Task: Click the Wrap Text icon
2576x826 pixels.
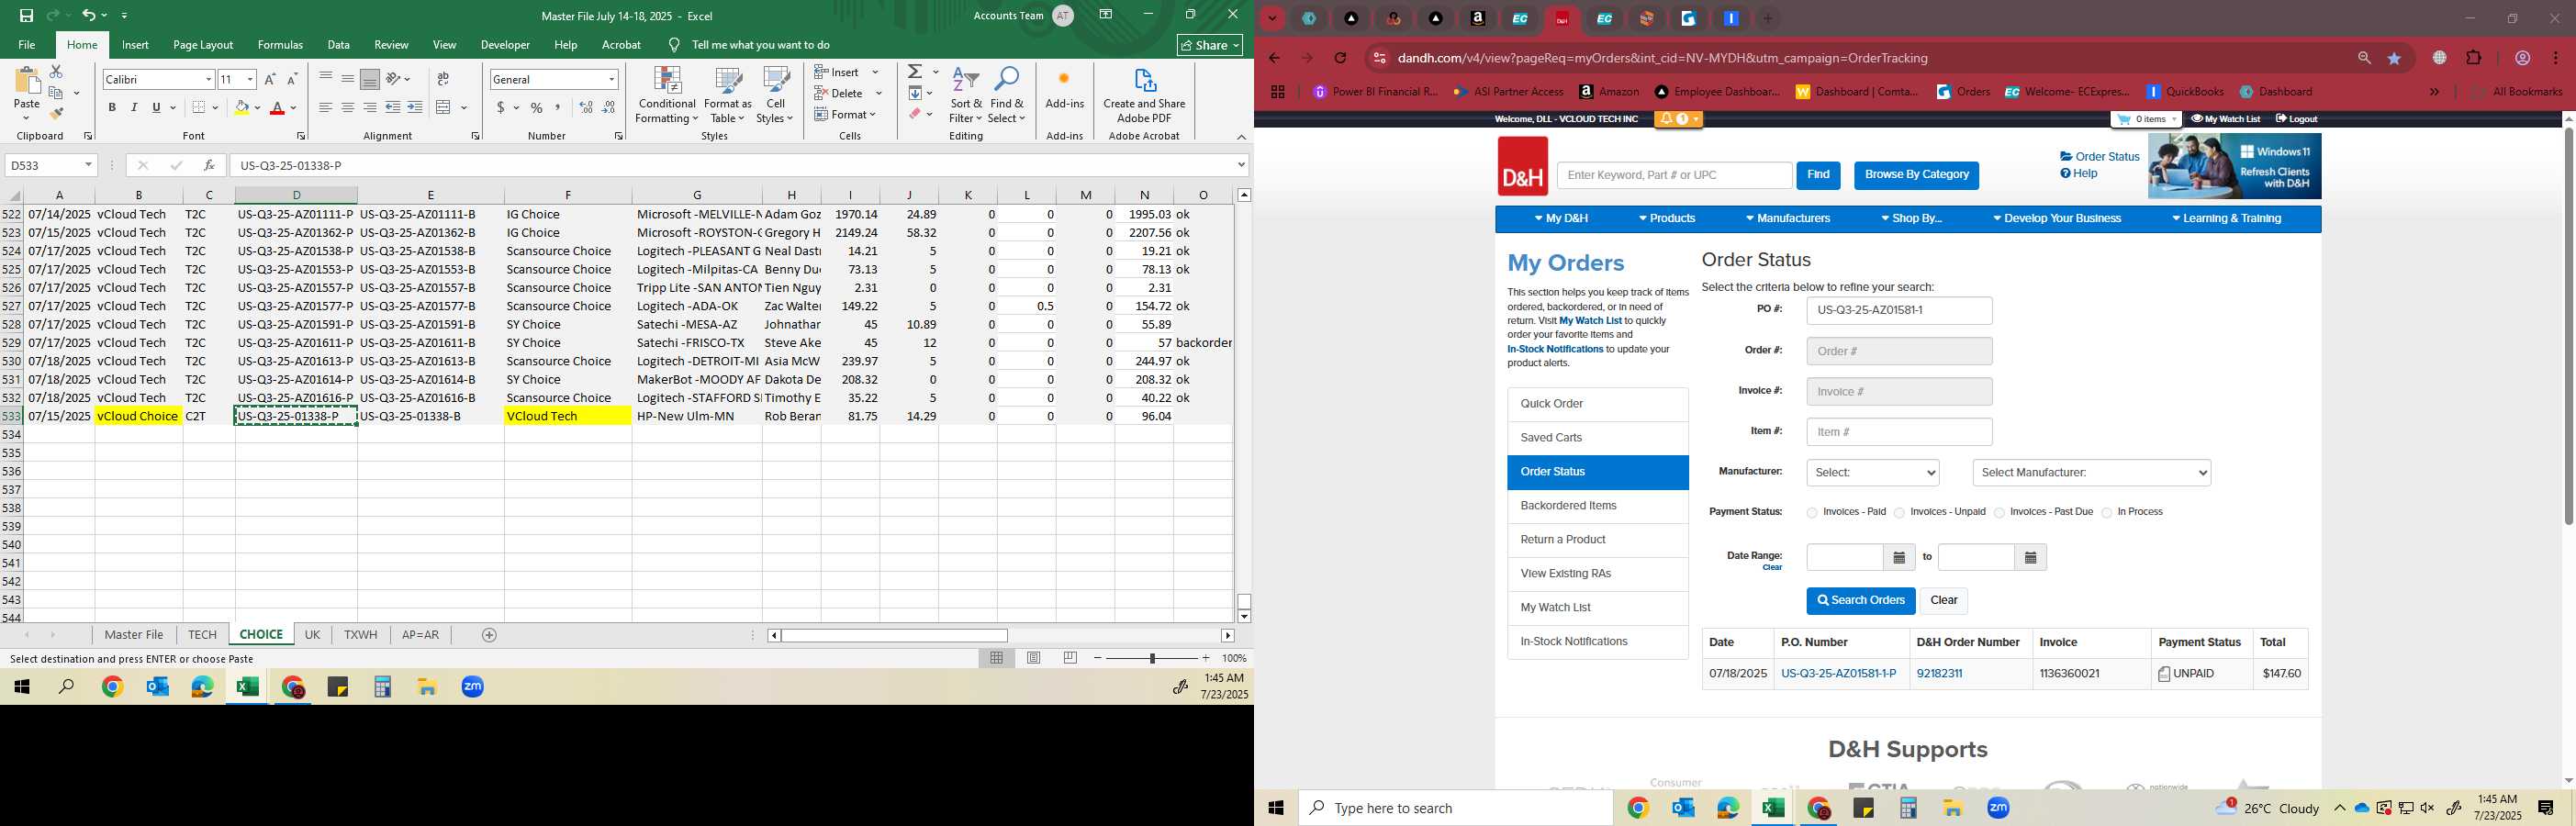Action: coord(443,79)
